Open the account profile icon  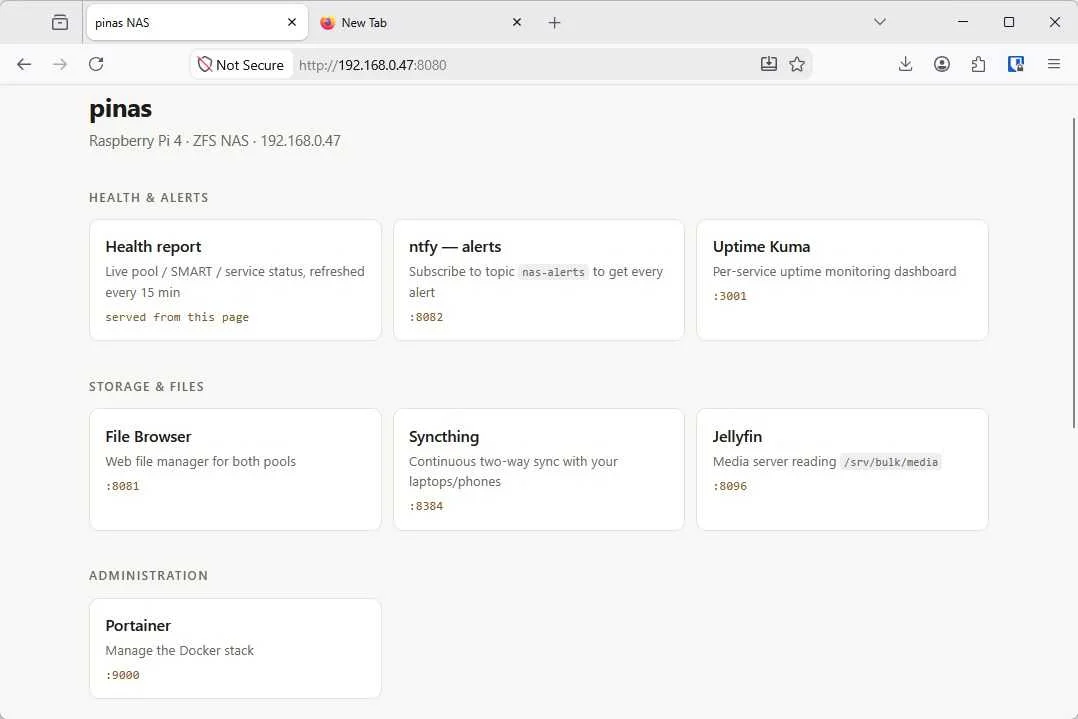942,64
